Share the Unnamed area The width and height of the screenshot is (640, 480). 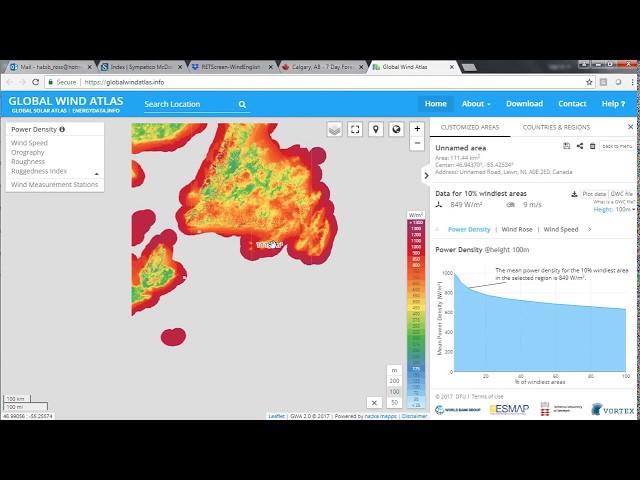[580, 146]
